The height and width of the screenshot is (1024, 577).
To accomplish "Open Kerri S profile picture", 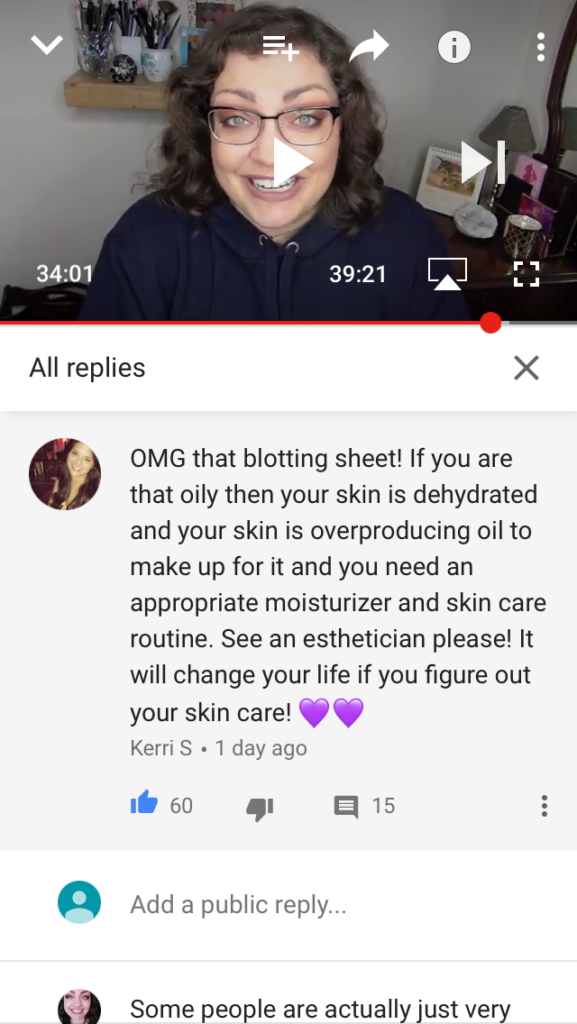I will [65, 473].
